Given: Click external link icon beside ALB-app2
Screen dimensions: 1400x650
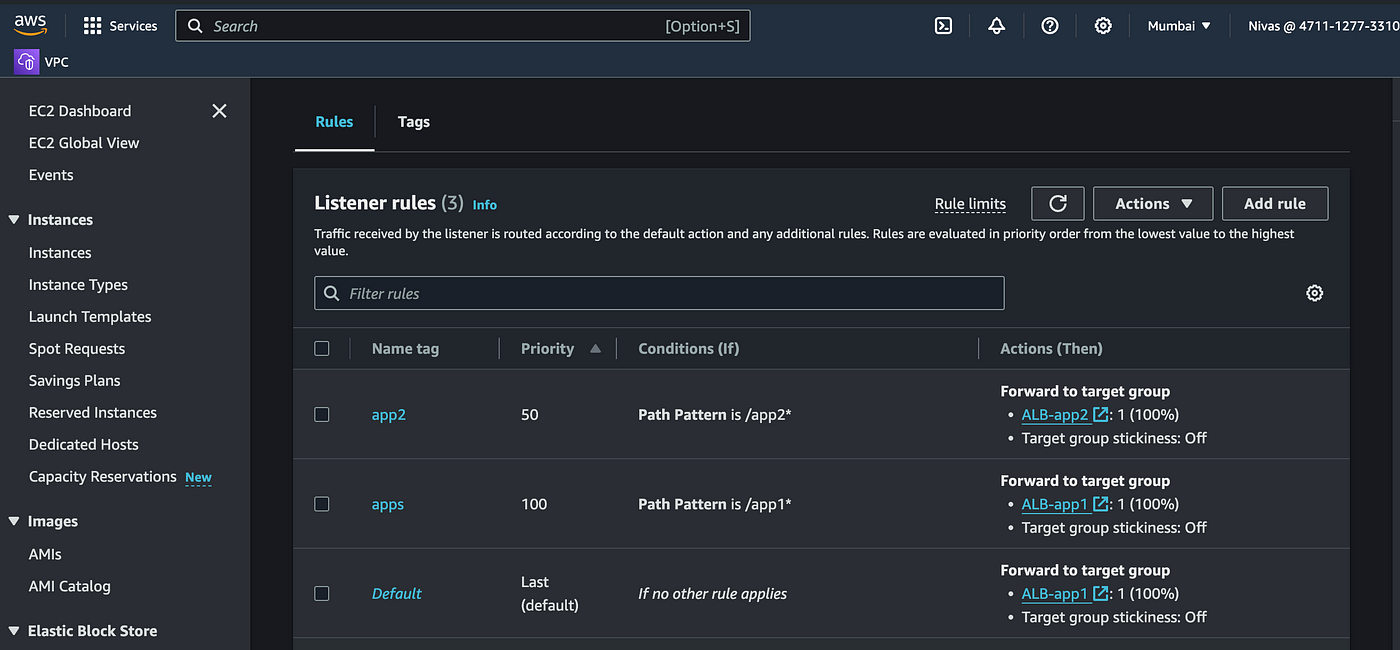Looking at the screenshot, I should 1100,414.
